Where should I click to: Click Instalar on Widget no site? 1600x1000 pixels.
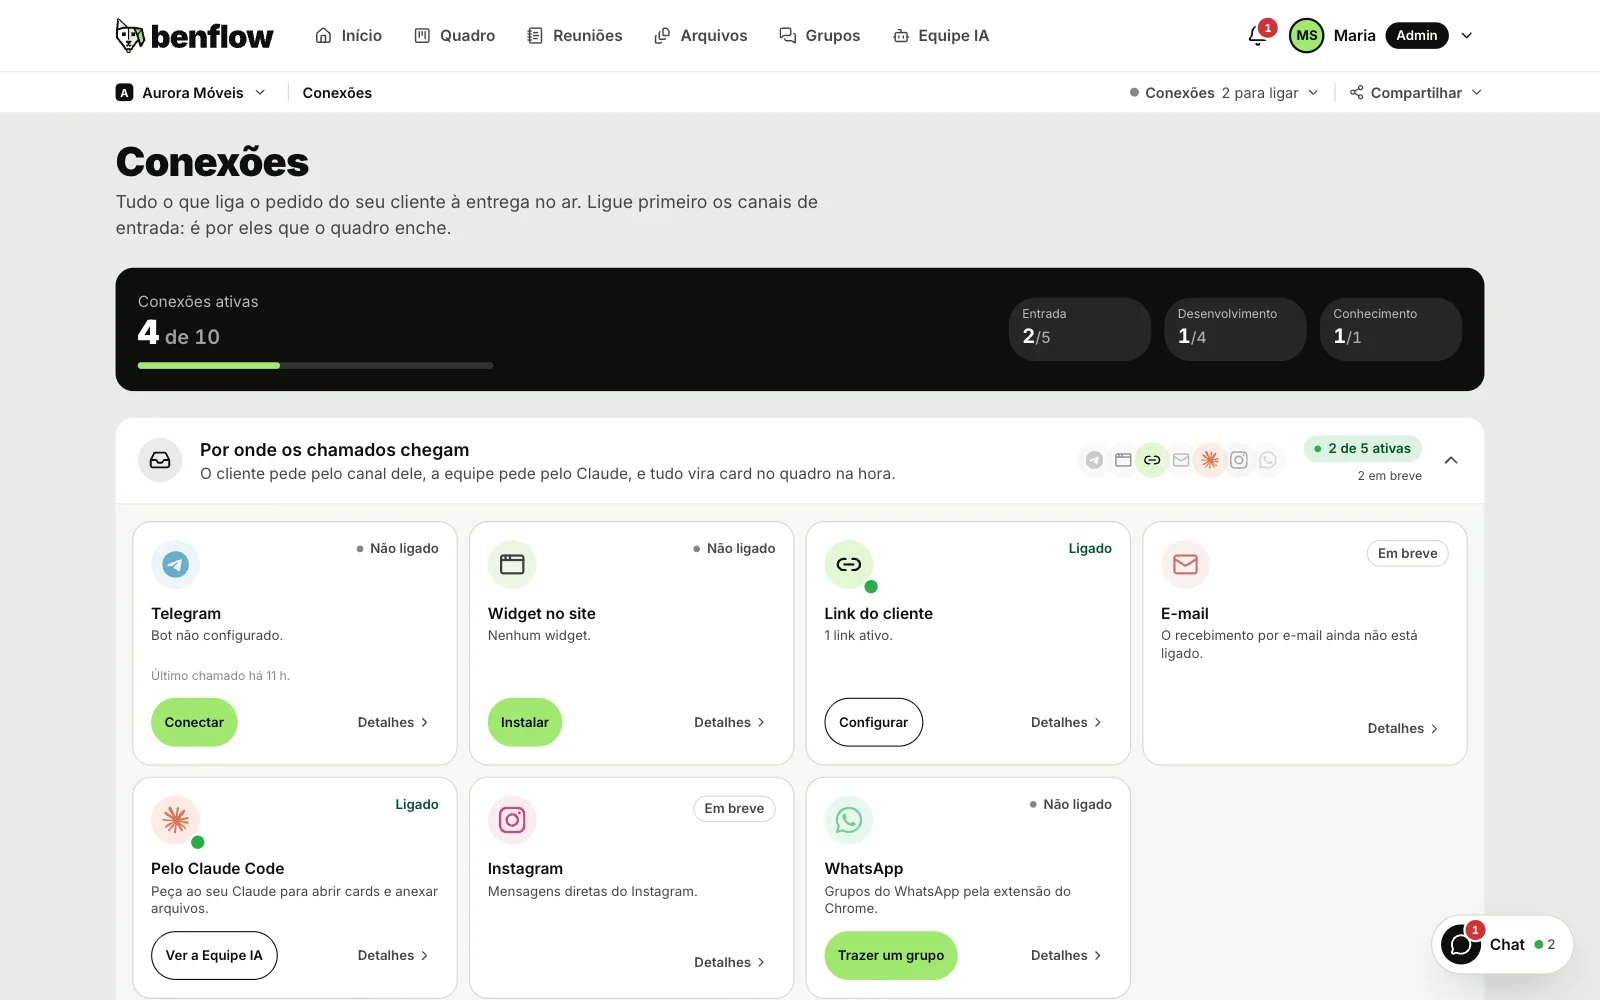(x=525, y=722)
